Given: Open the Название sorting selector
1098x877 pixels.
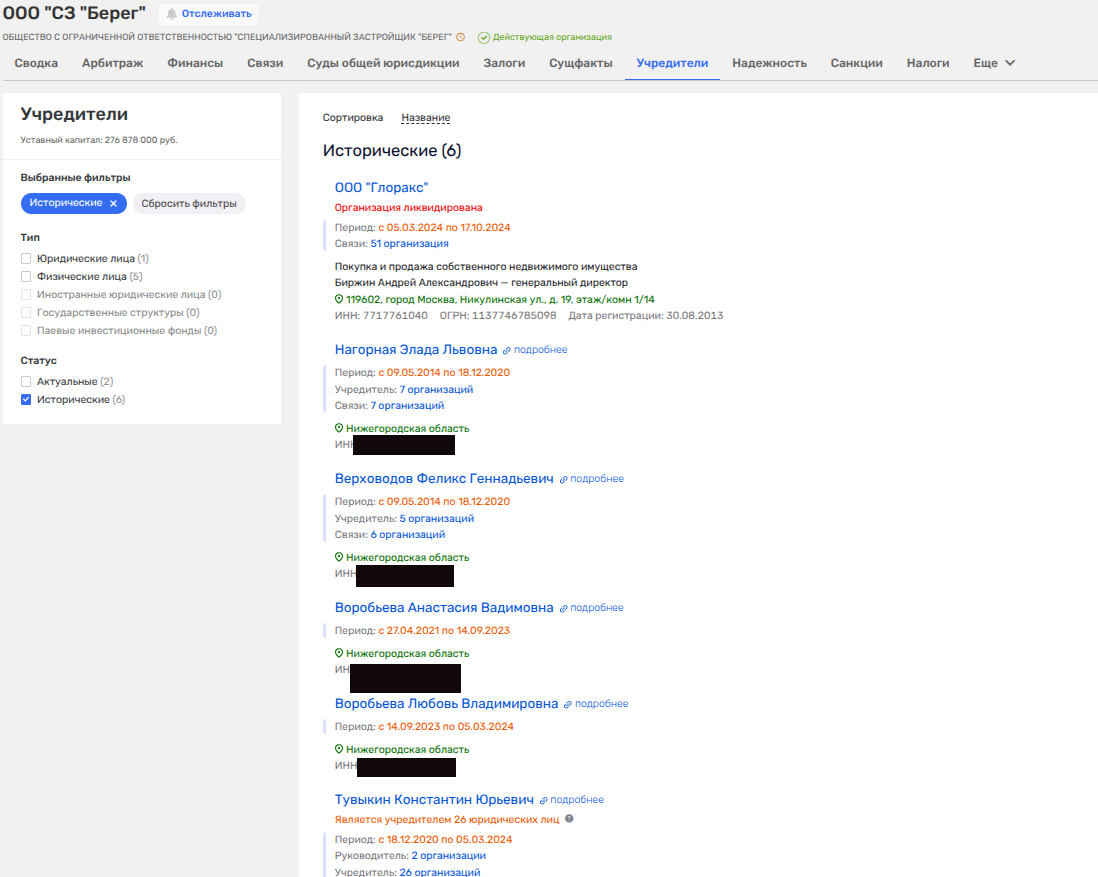Looking at the screenshot, I should 425,118.
